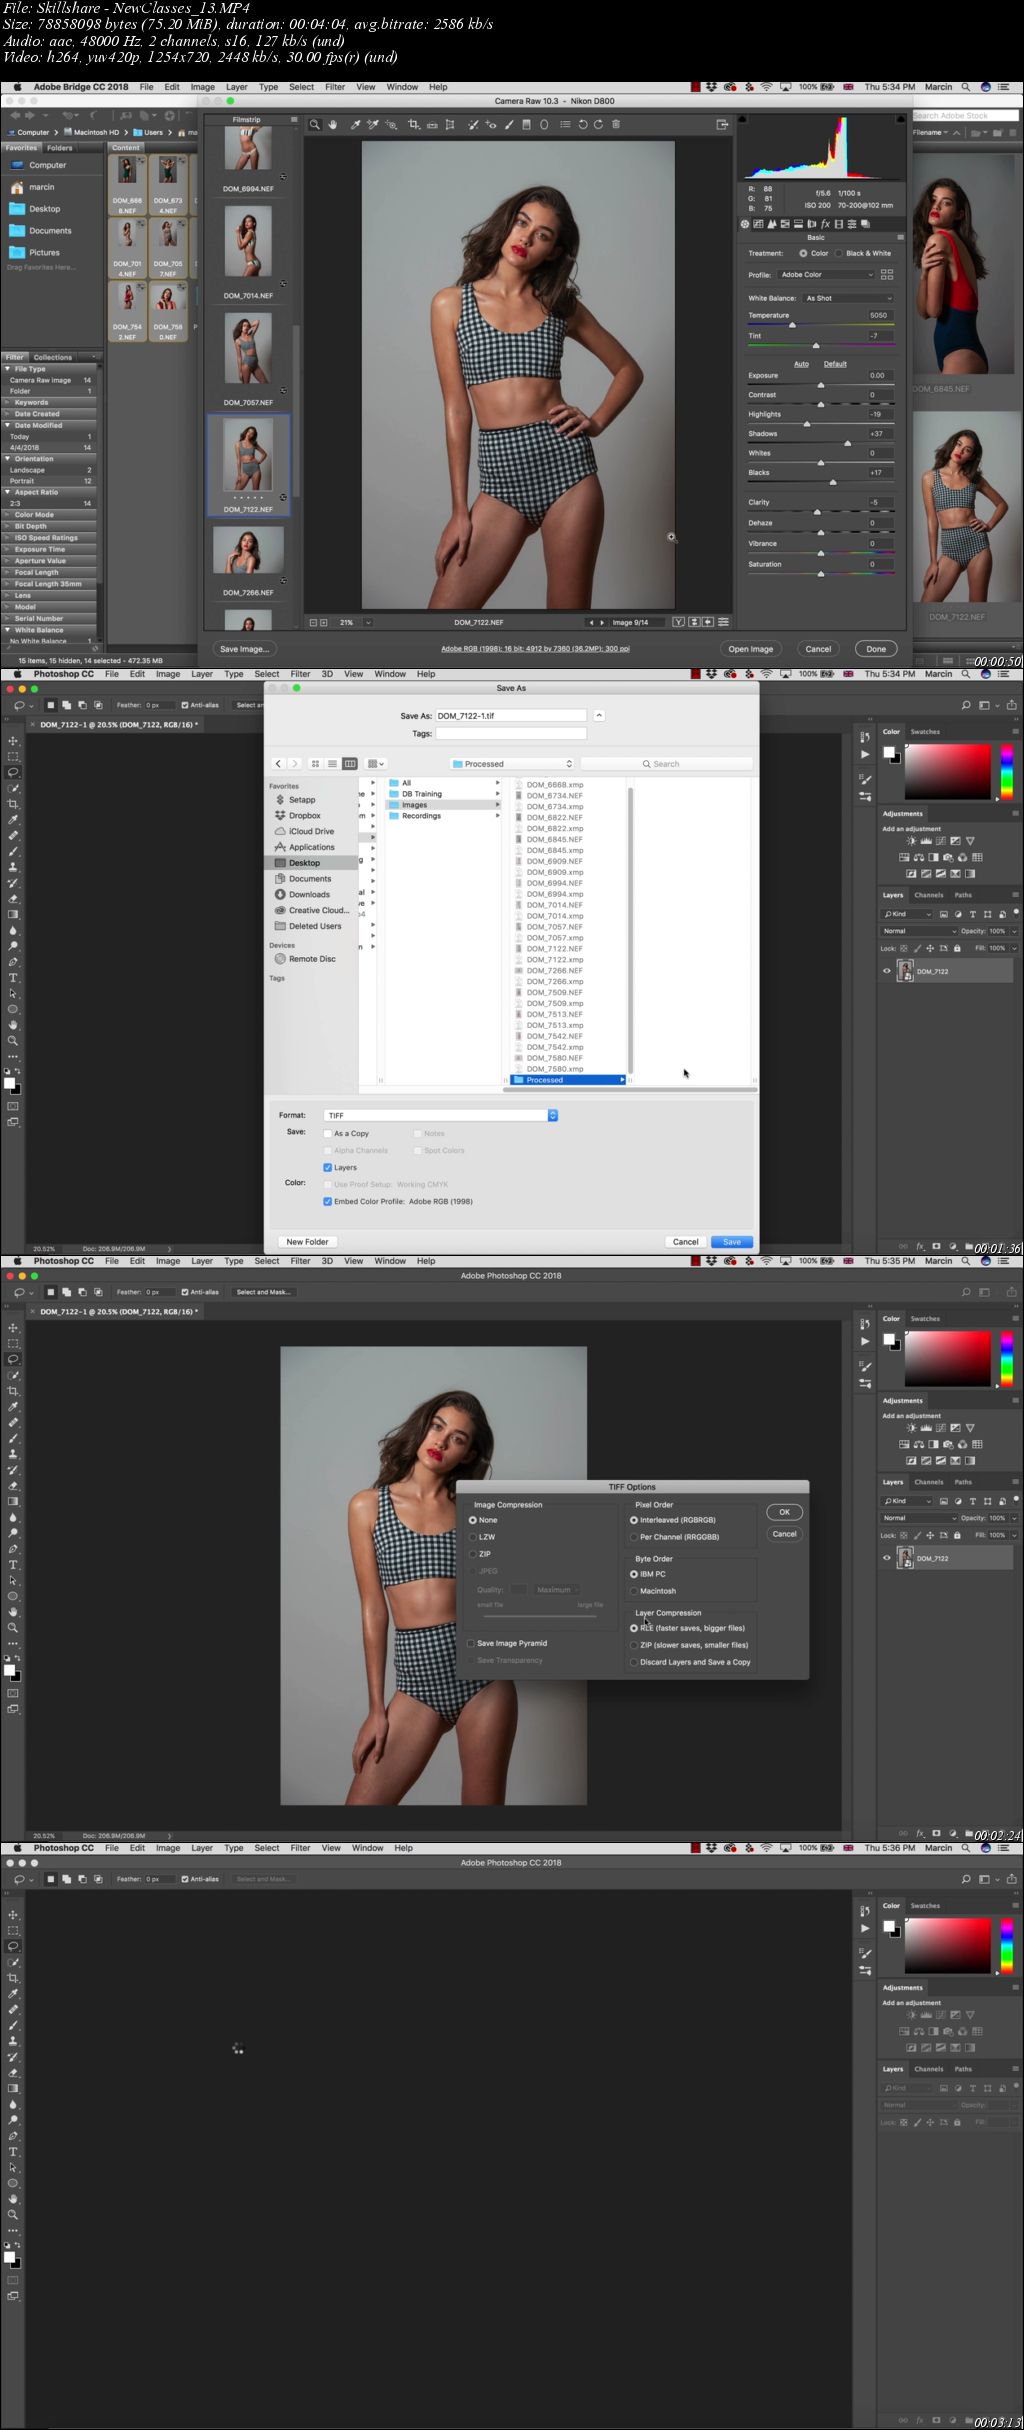The width and height of the screenshot is (1024, 2430).
Task: Select the Radial Filter in Camera Raw
Action: click(544, 125)
